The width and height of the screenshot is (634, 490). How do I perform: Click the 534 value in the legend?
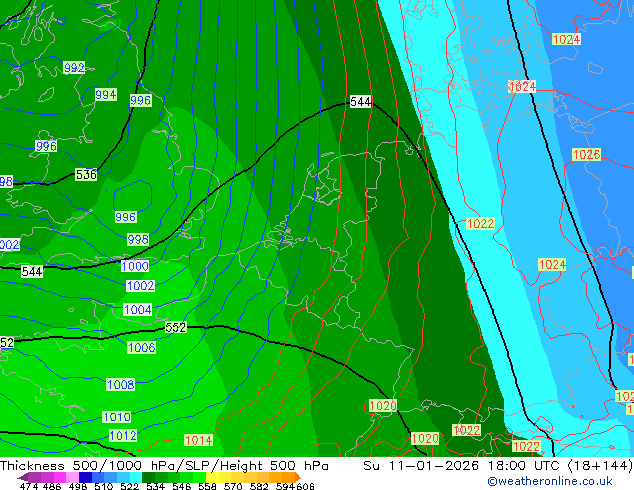point(153,486)
